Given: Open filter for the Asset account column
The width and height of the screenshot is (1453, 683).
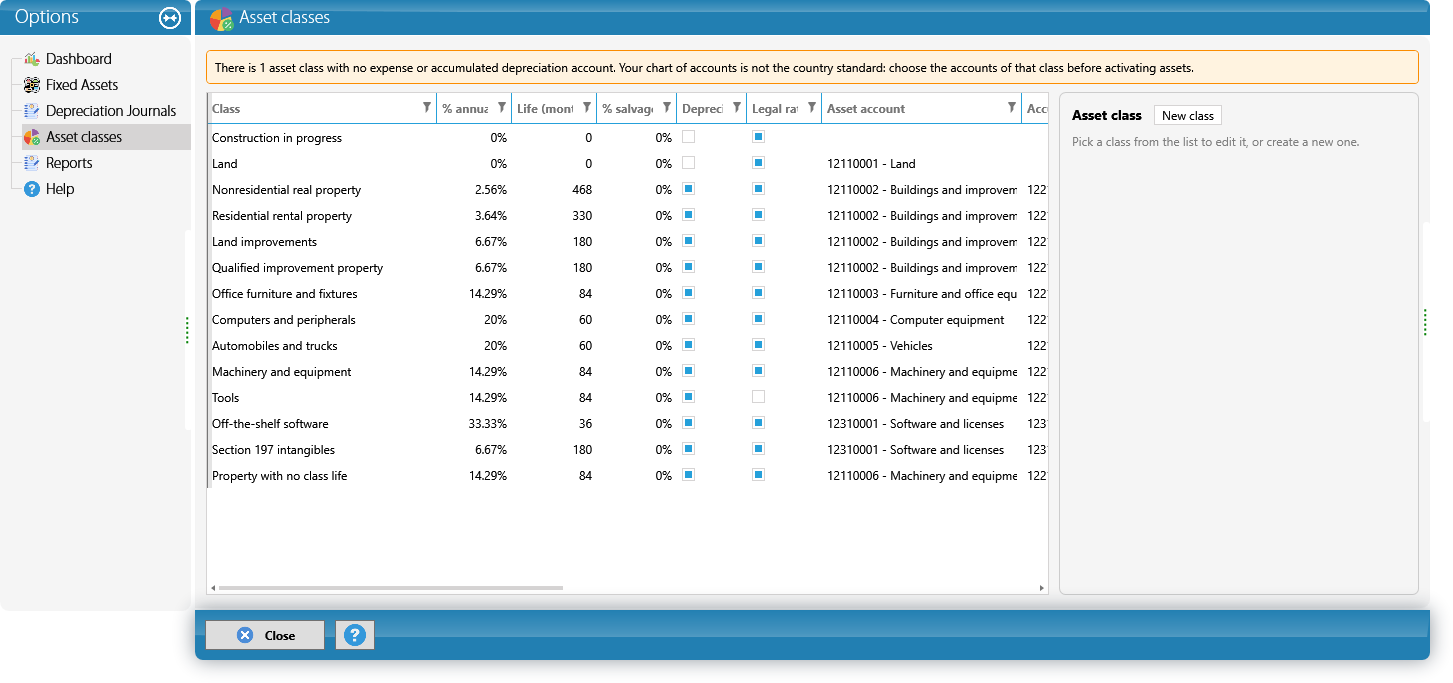Looking at the screenshot, I should click(x=1011, y=108).
